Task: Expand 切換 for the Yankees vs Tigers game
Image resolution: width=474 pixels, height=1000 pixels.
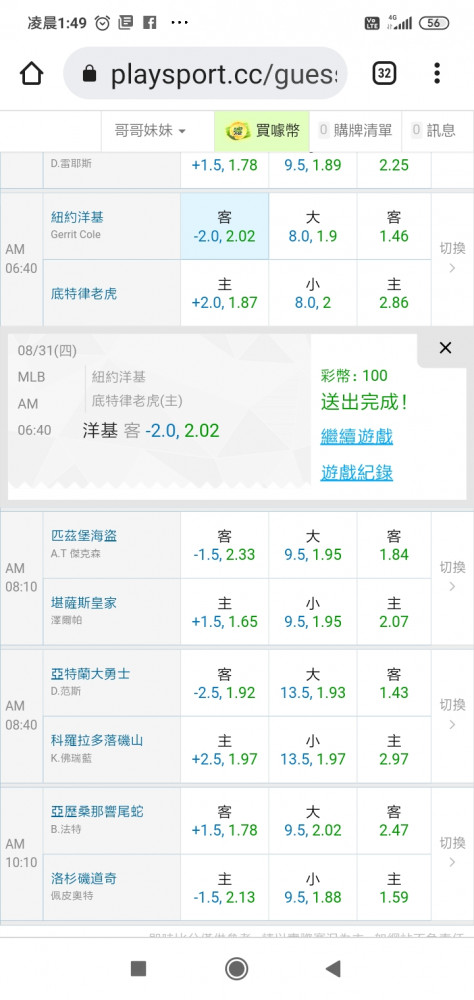Action: tap(452, 258)
